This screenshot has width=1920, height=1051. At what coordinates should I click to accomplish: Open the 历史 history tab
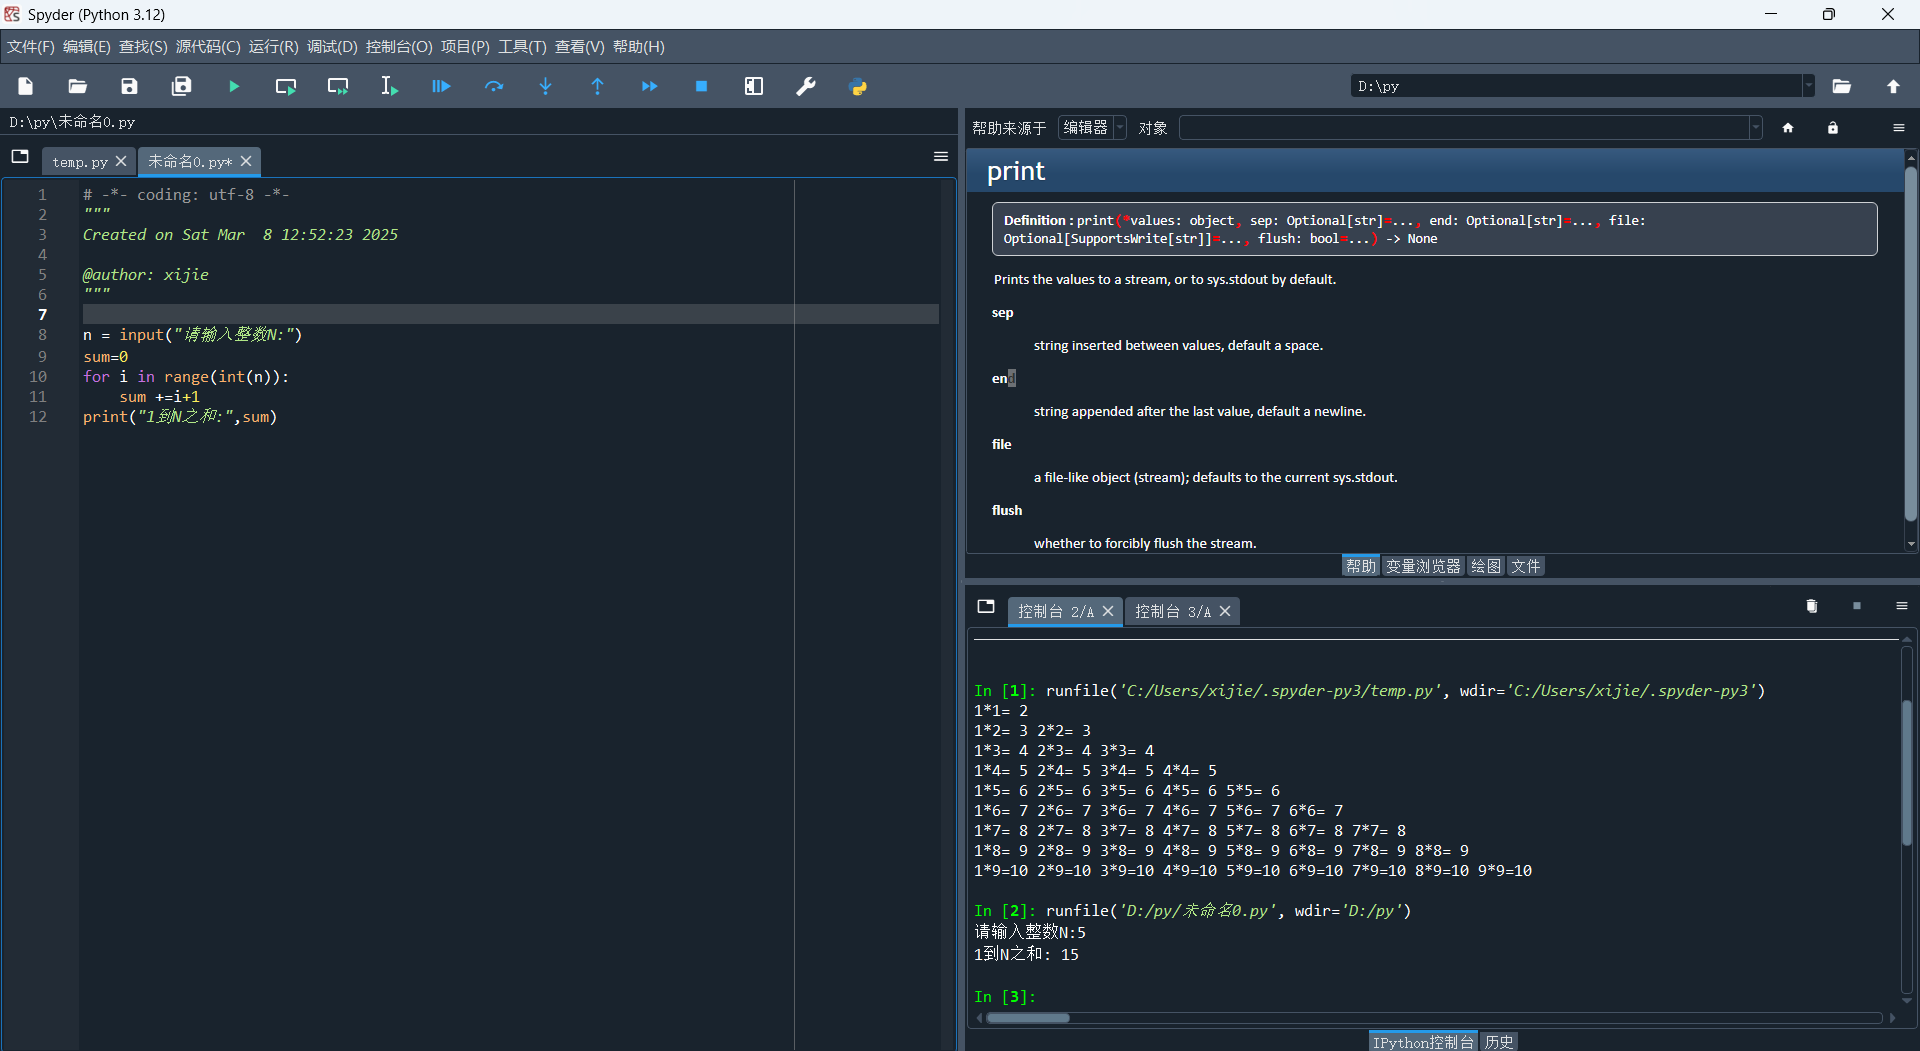coord(1498,1042)
